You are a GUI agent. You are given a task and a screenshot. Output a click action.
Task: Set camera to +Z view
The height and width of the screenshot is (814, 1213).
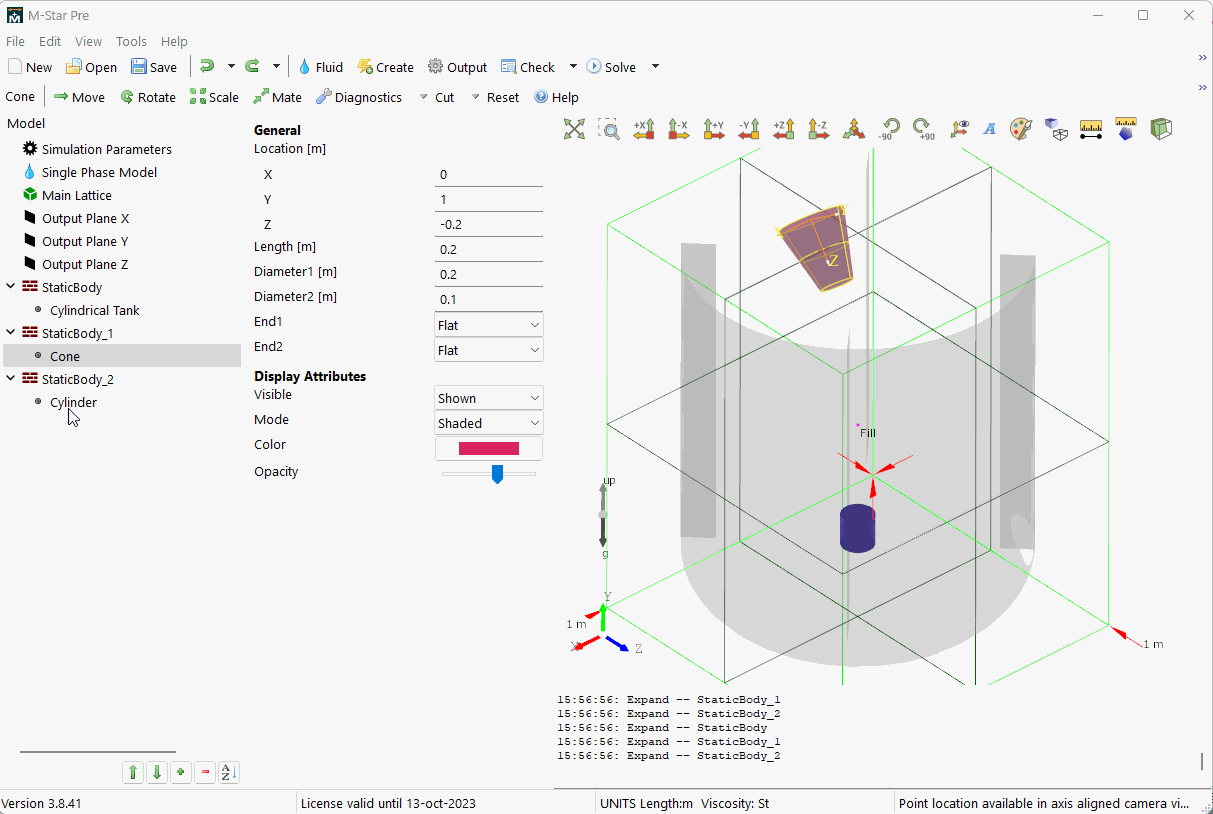click(784, 128)
